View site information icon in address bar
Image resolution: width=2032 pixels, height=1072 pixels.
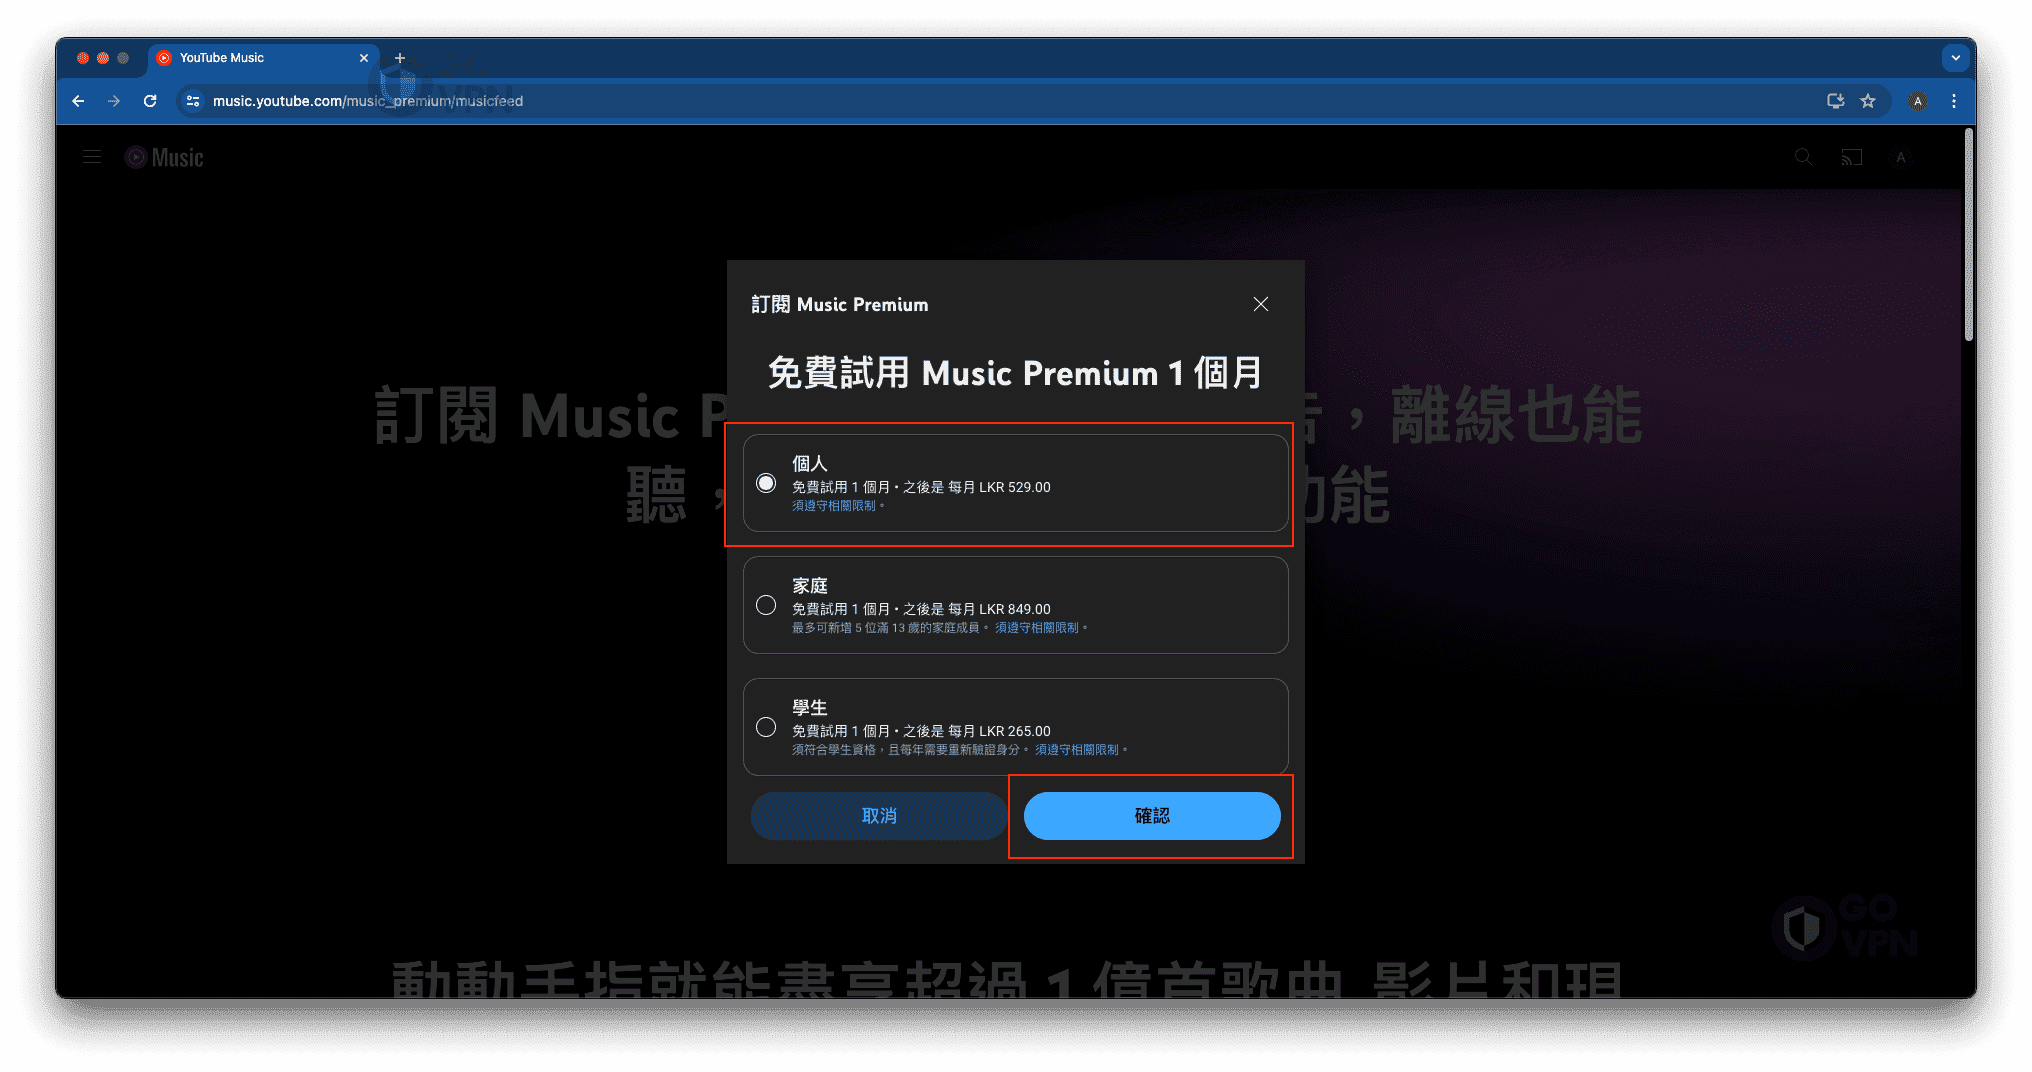click(193, 101)
